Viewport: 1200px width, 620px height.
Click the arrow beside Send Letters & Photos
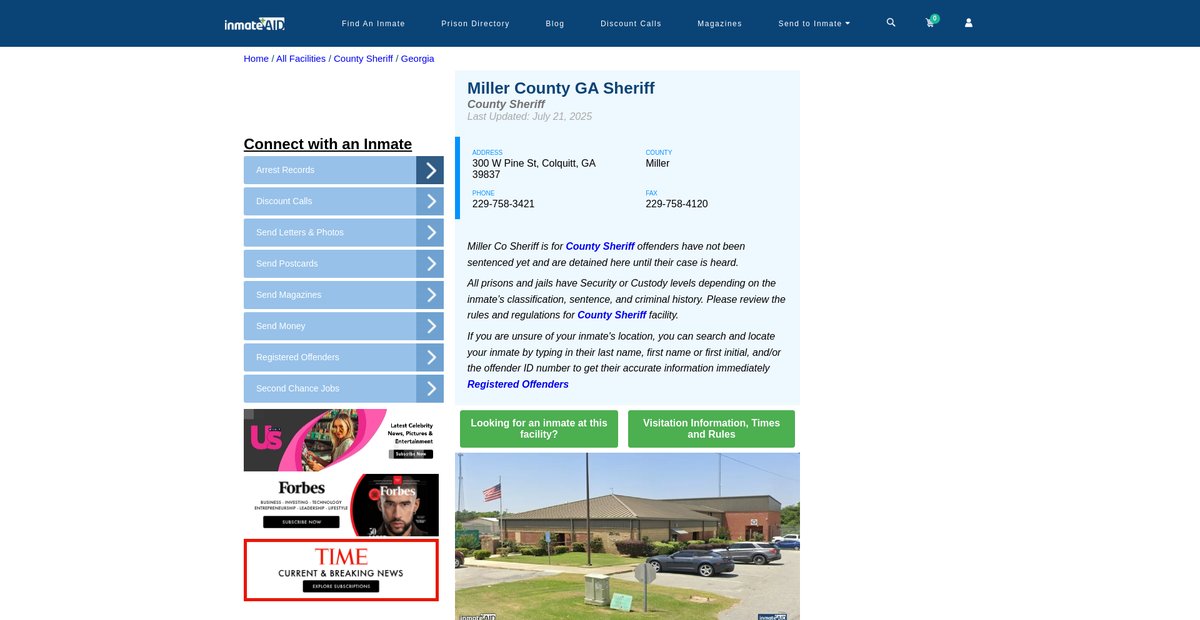(x=430, y=232)
